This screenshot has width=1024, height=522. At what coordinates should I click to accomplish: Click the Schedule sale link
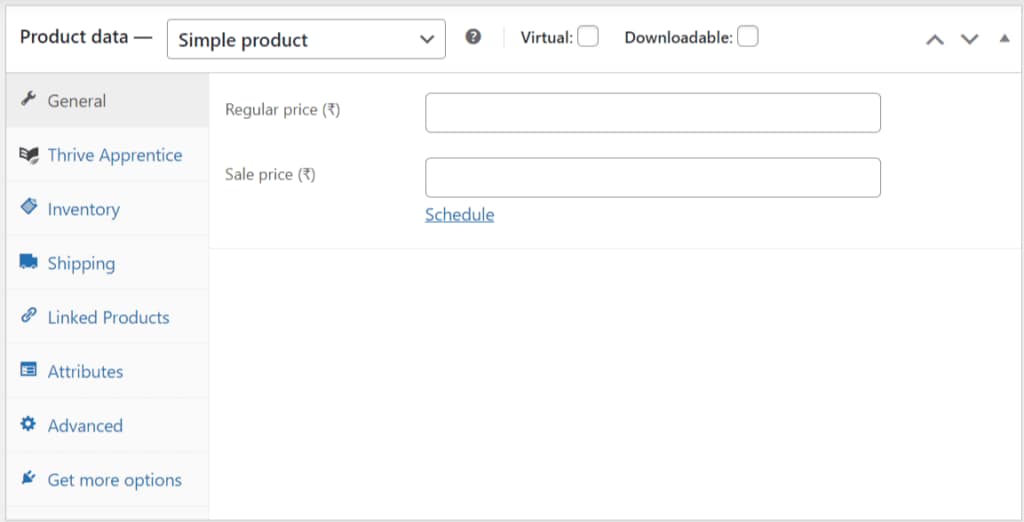coord(459,215)
